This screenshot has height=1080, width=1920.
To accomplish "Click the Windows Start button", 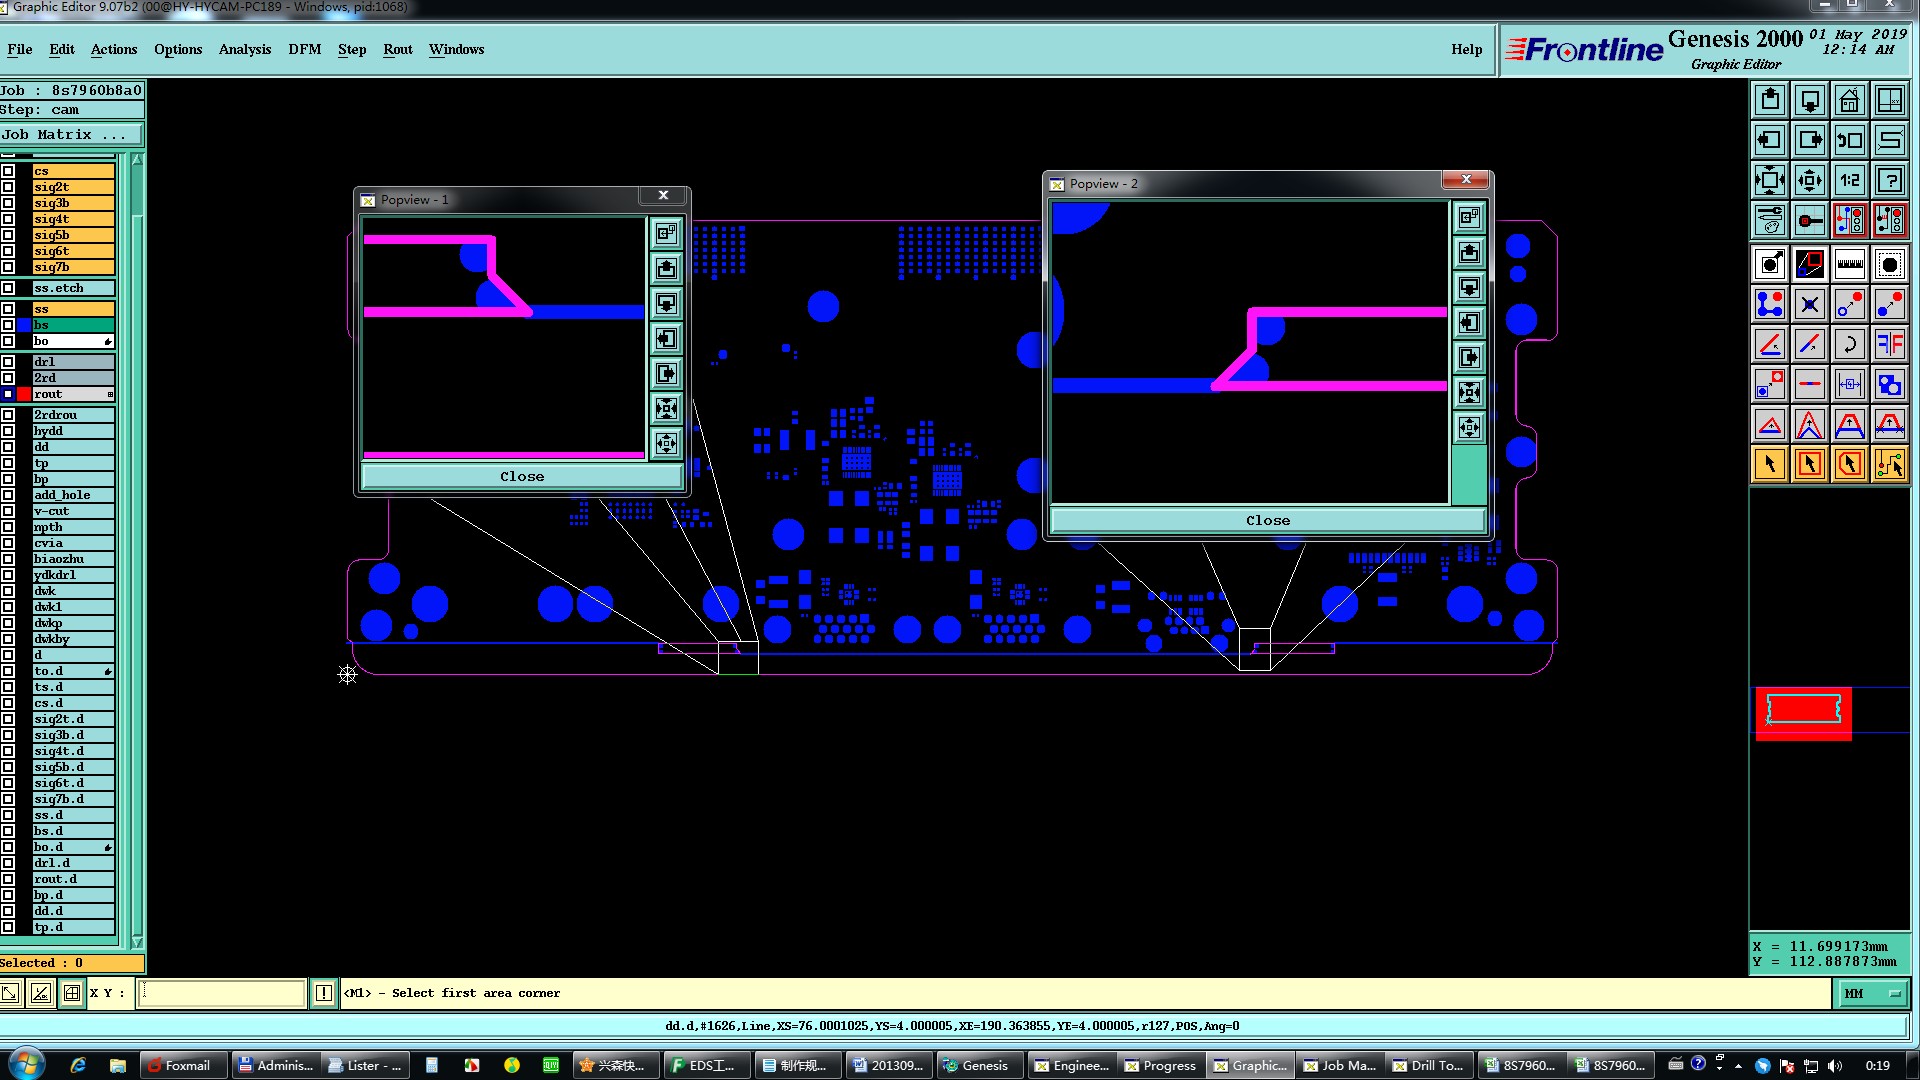I will click(26, 1064).
